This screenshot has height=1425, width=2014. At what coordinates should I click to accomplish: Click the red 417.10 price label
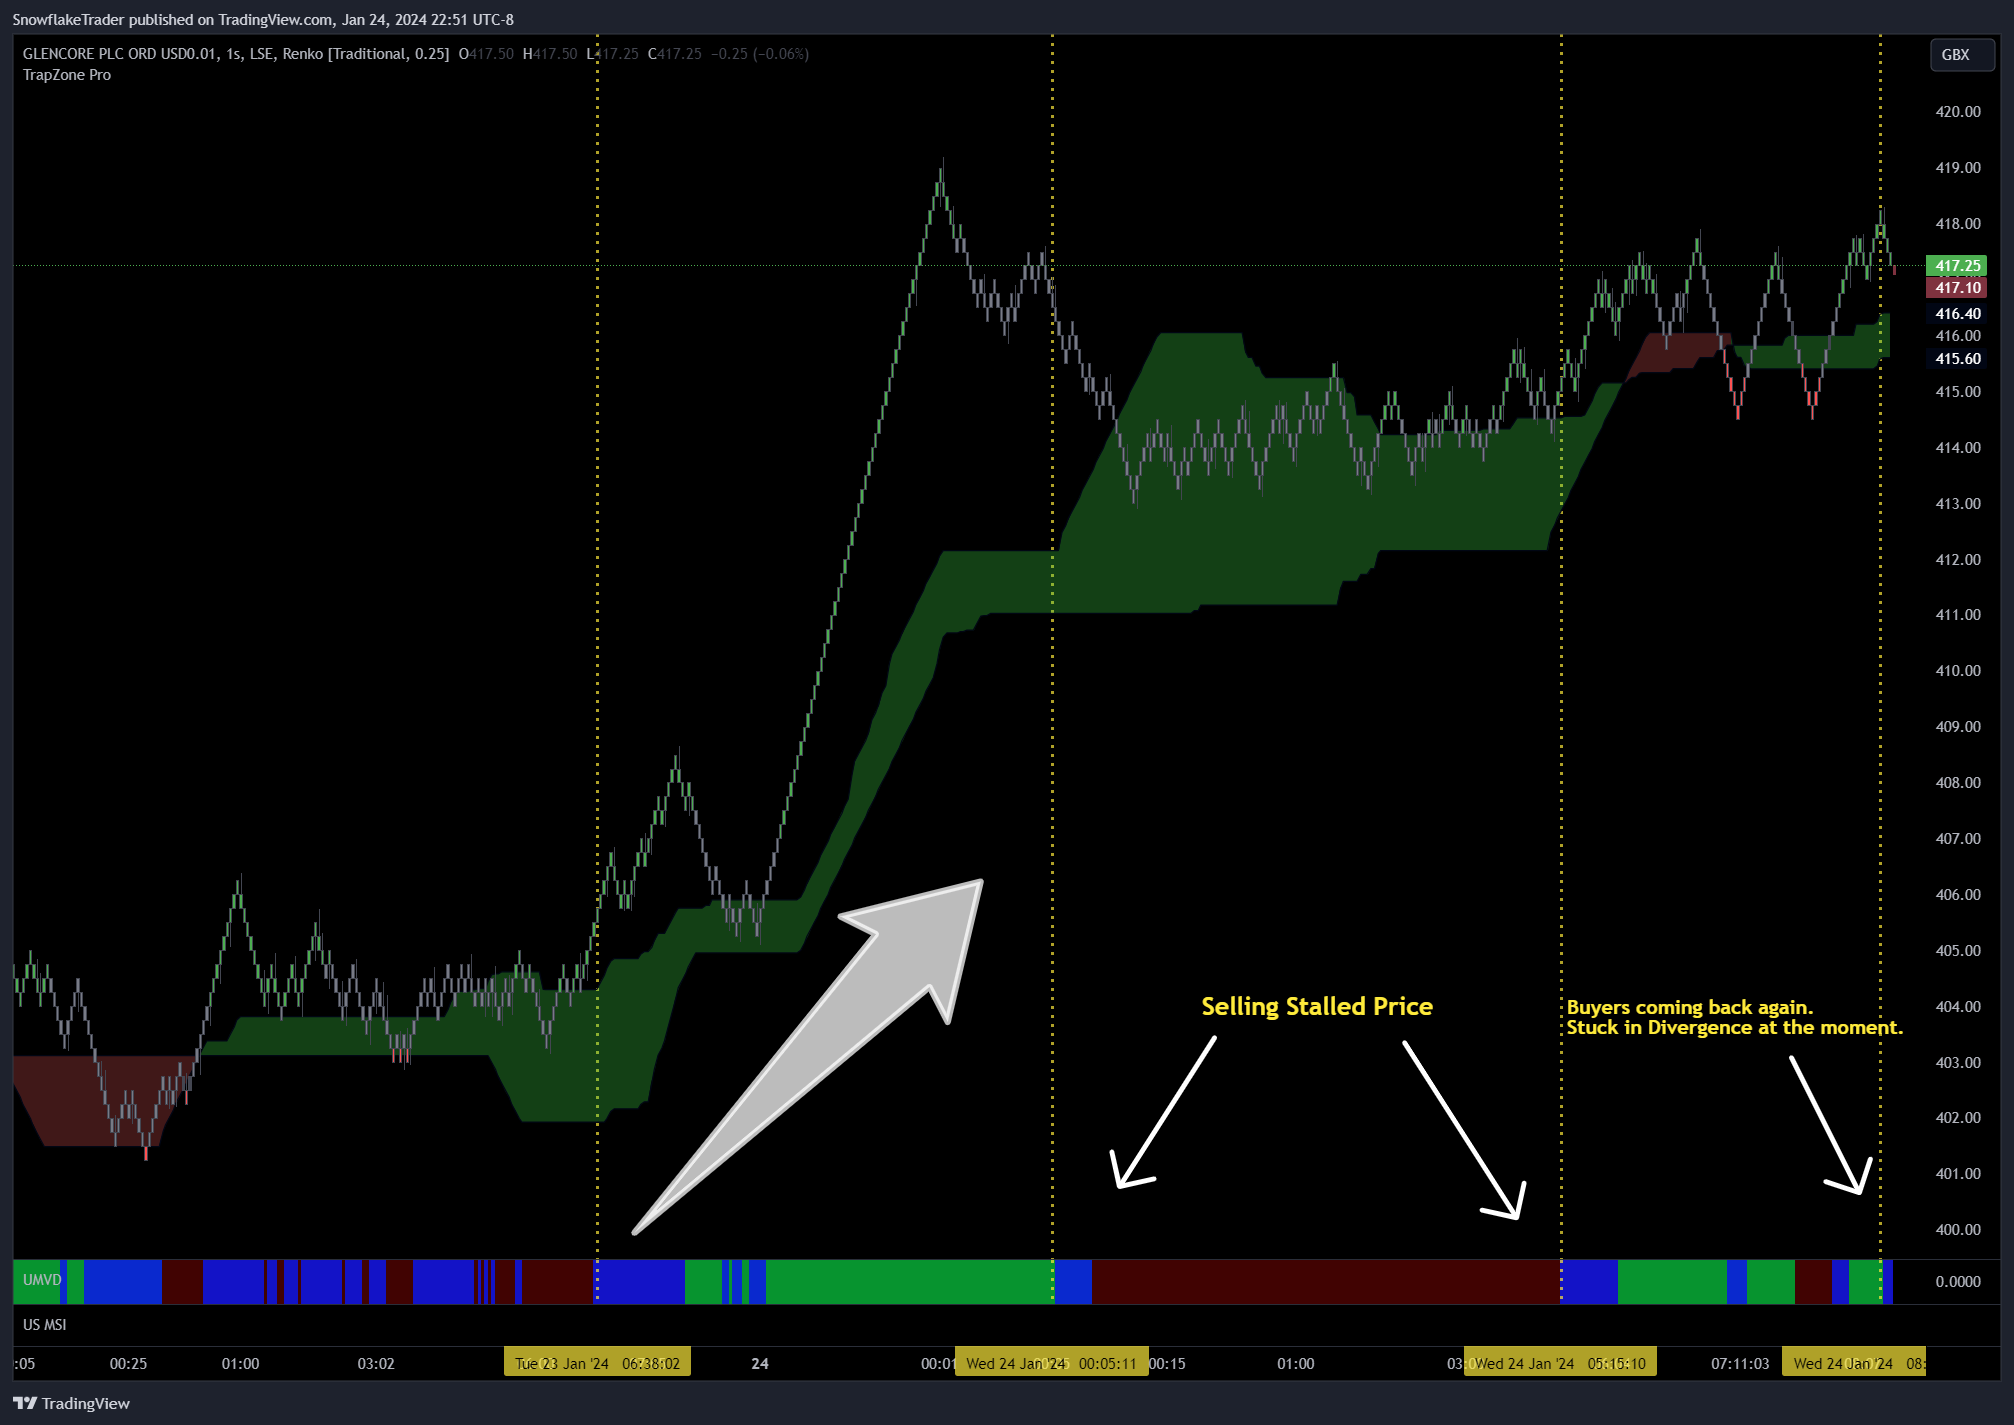(x=1957, y=288)
